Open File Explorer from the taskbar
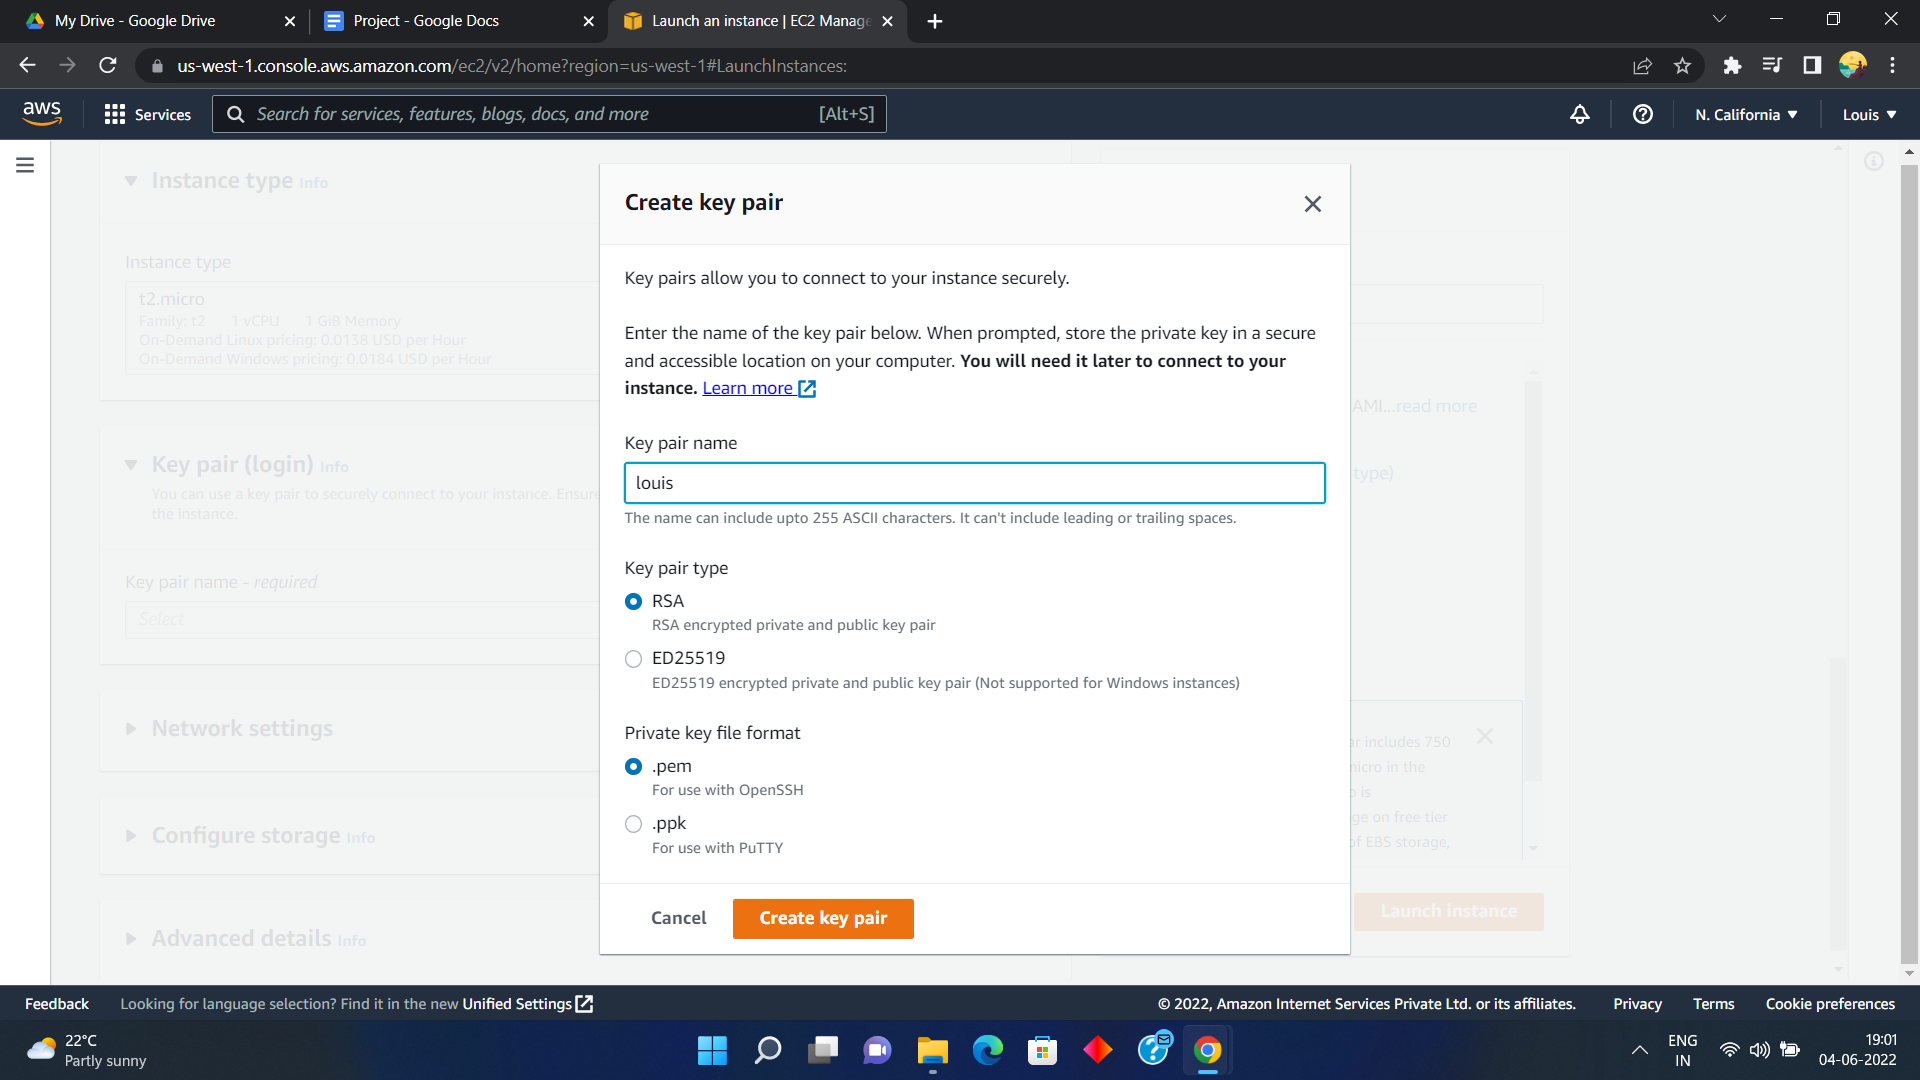This screenshot has height=1080, width=1920. [x=932, y=1050]
